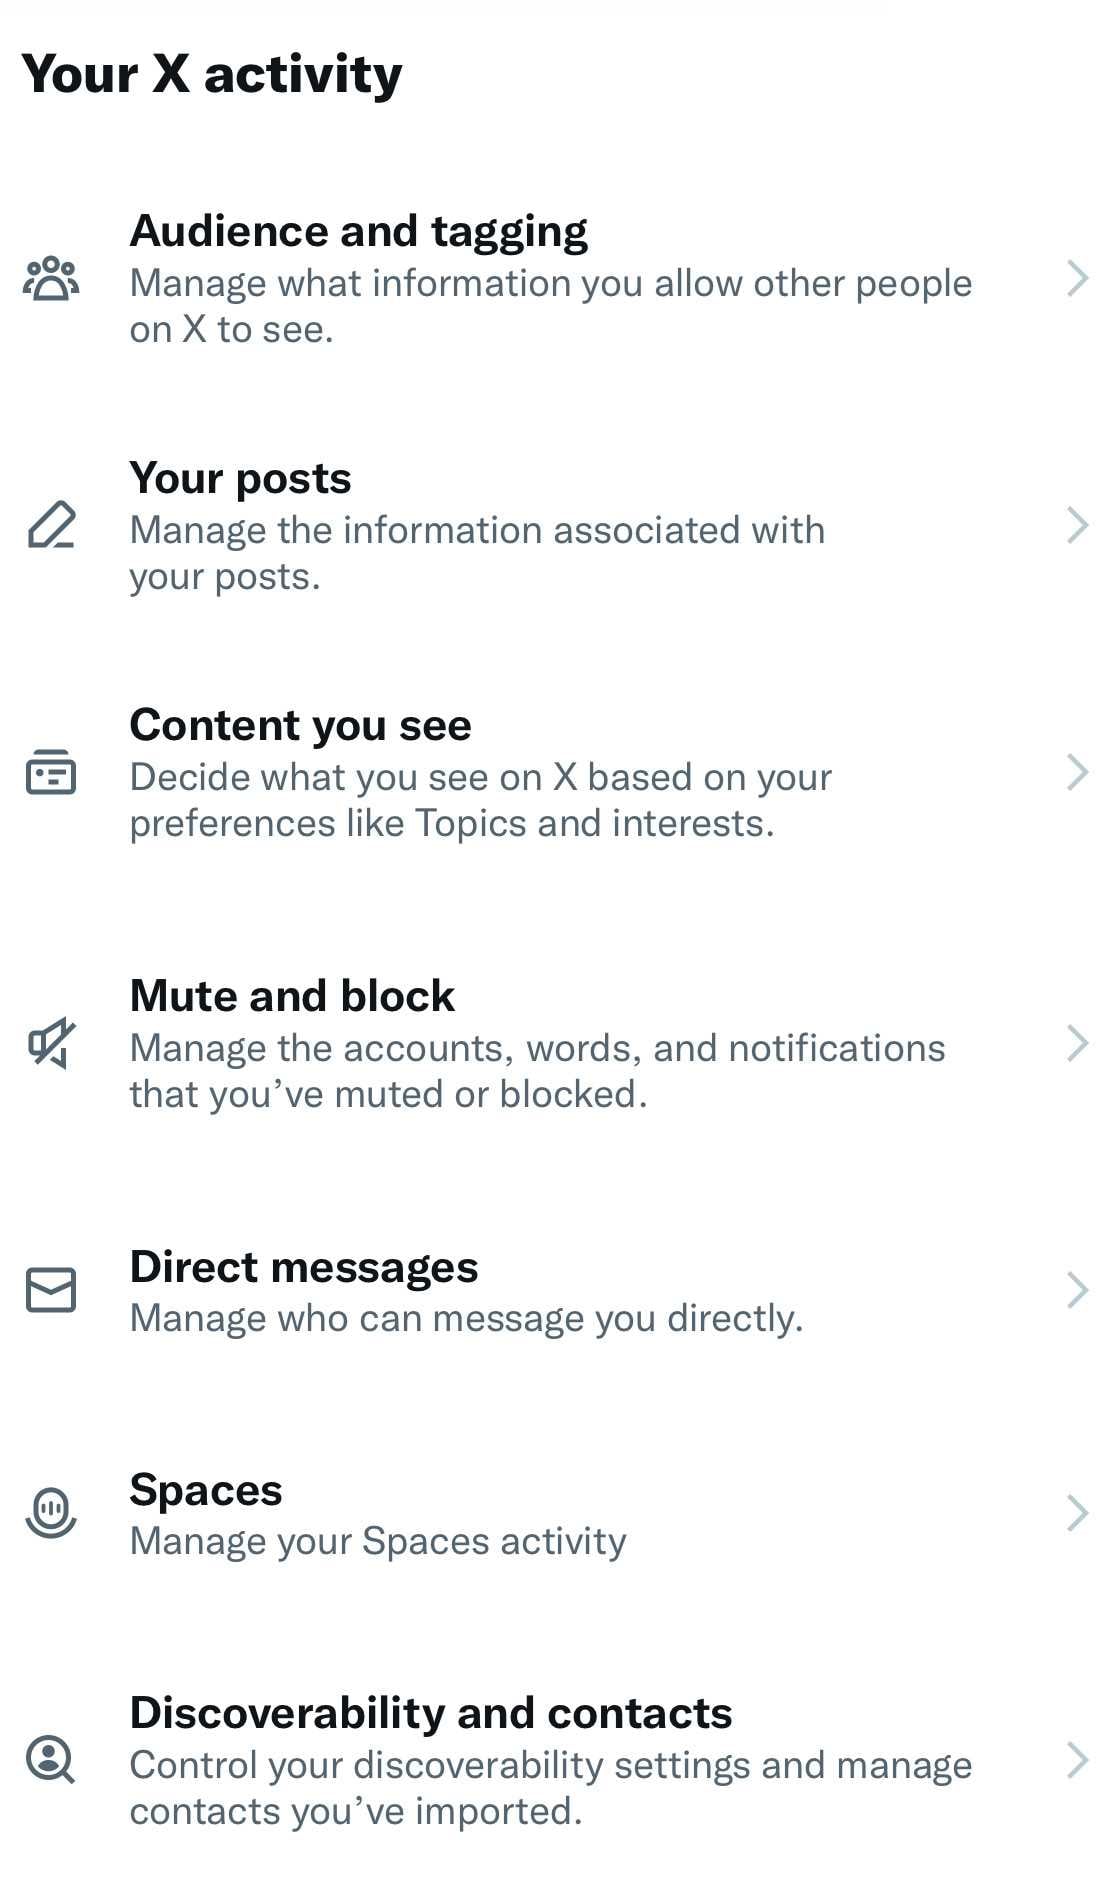
Task: Click the chevron next to Your posts
Action: [1077, 525]
